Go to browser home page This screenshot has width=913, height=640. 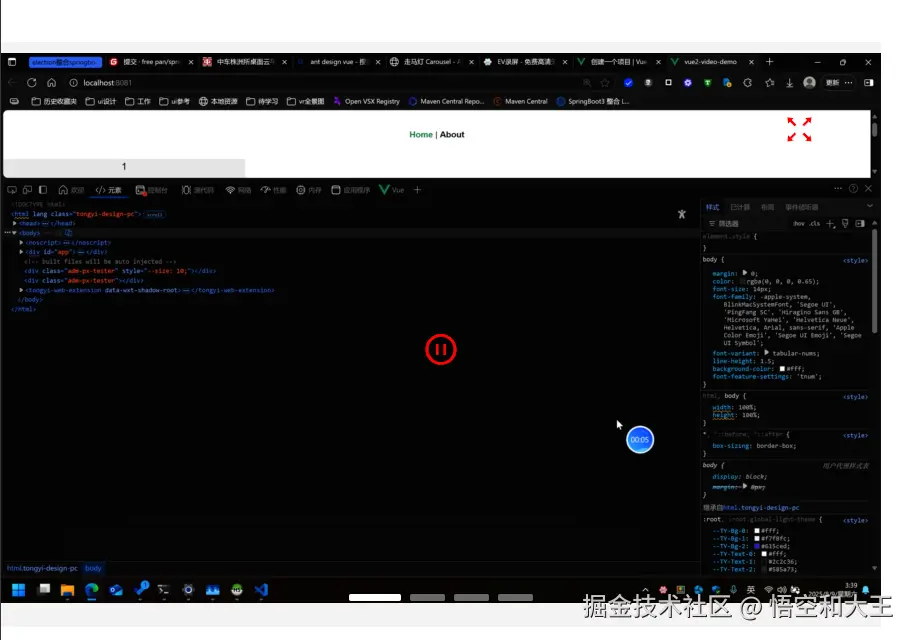point(52,83)
